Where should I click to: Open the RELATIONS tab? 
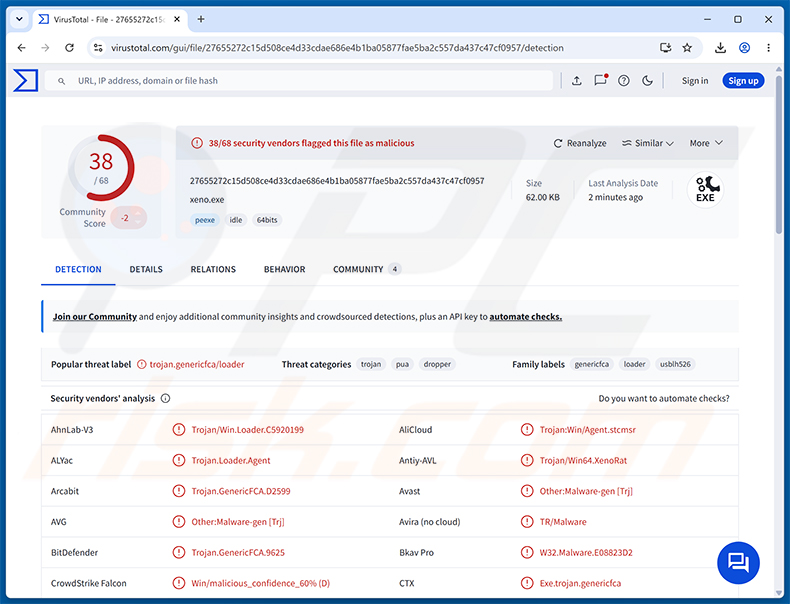point(213,270)
